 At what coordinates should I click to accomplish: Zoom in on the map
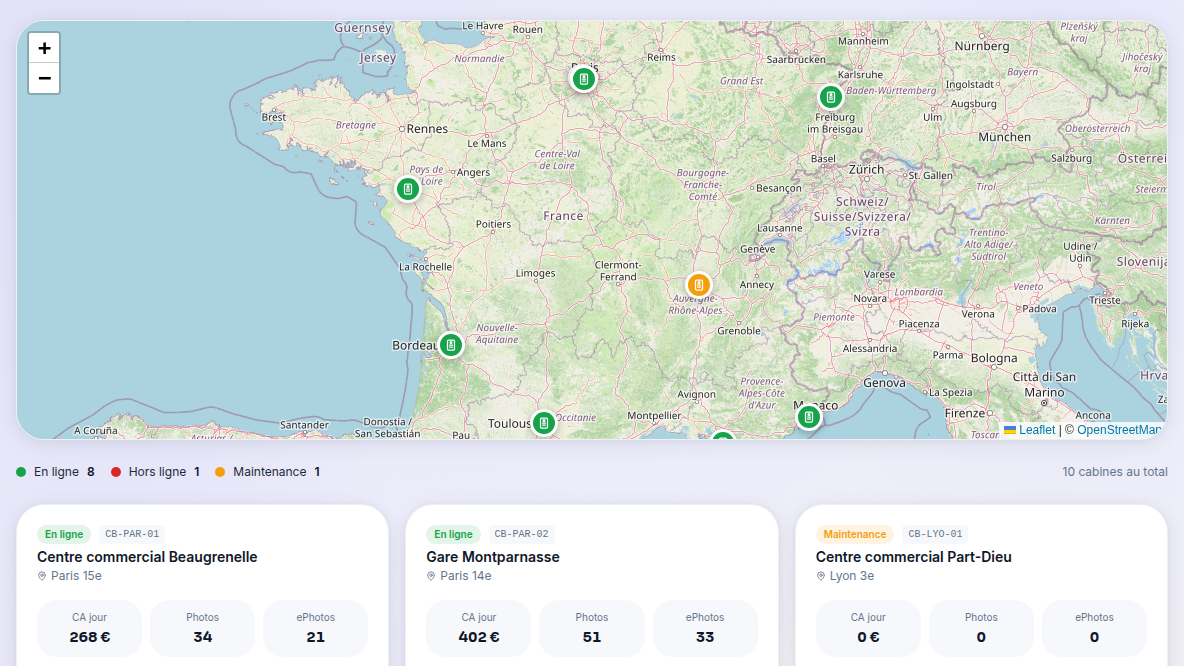coord(44,48)
